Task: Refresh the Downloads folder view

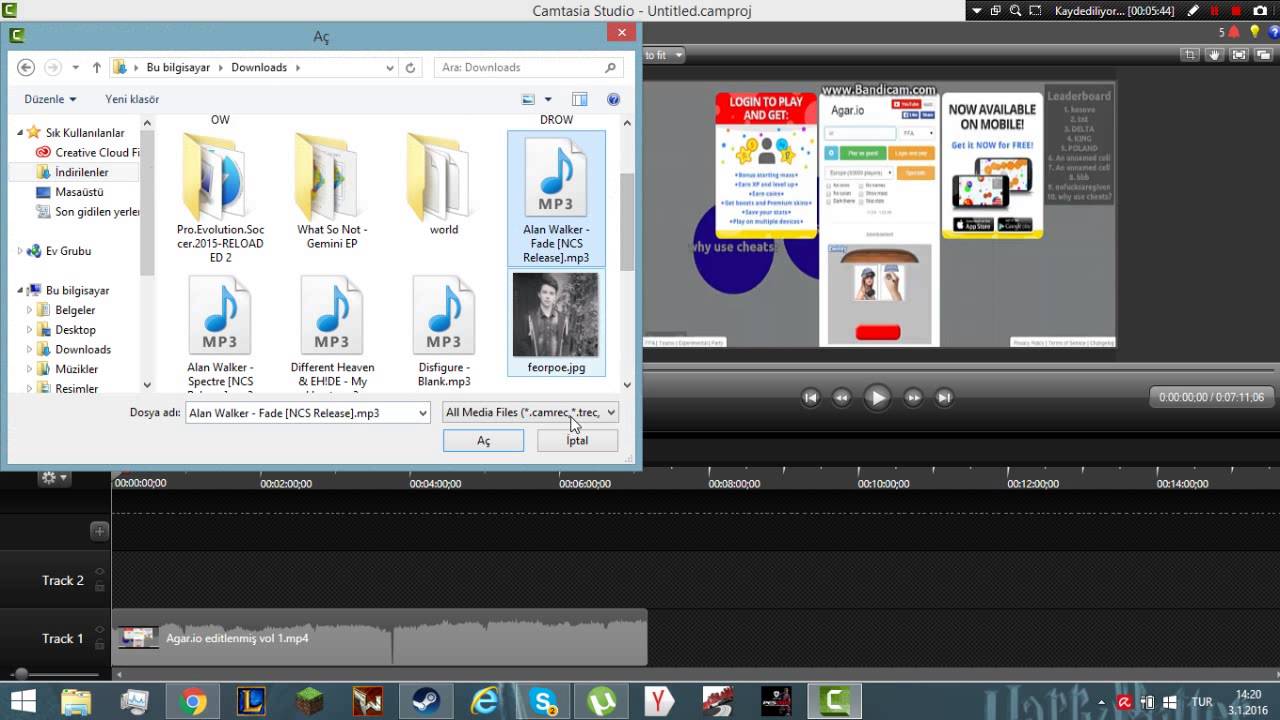Action: pos(410,67)
